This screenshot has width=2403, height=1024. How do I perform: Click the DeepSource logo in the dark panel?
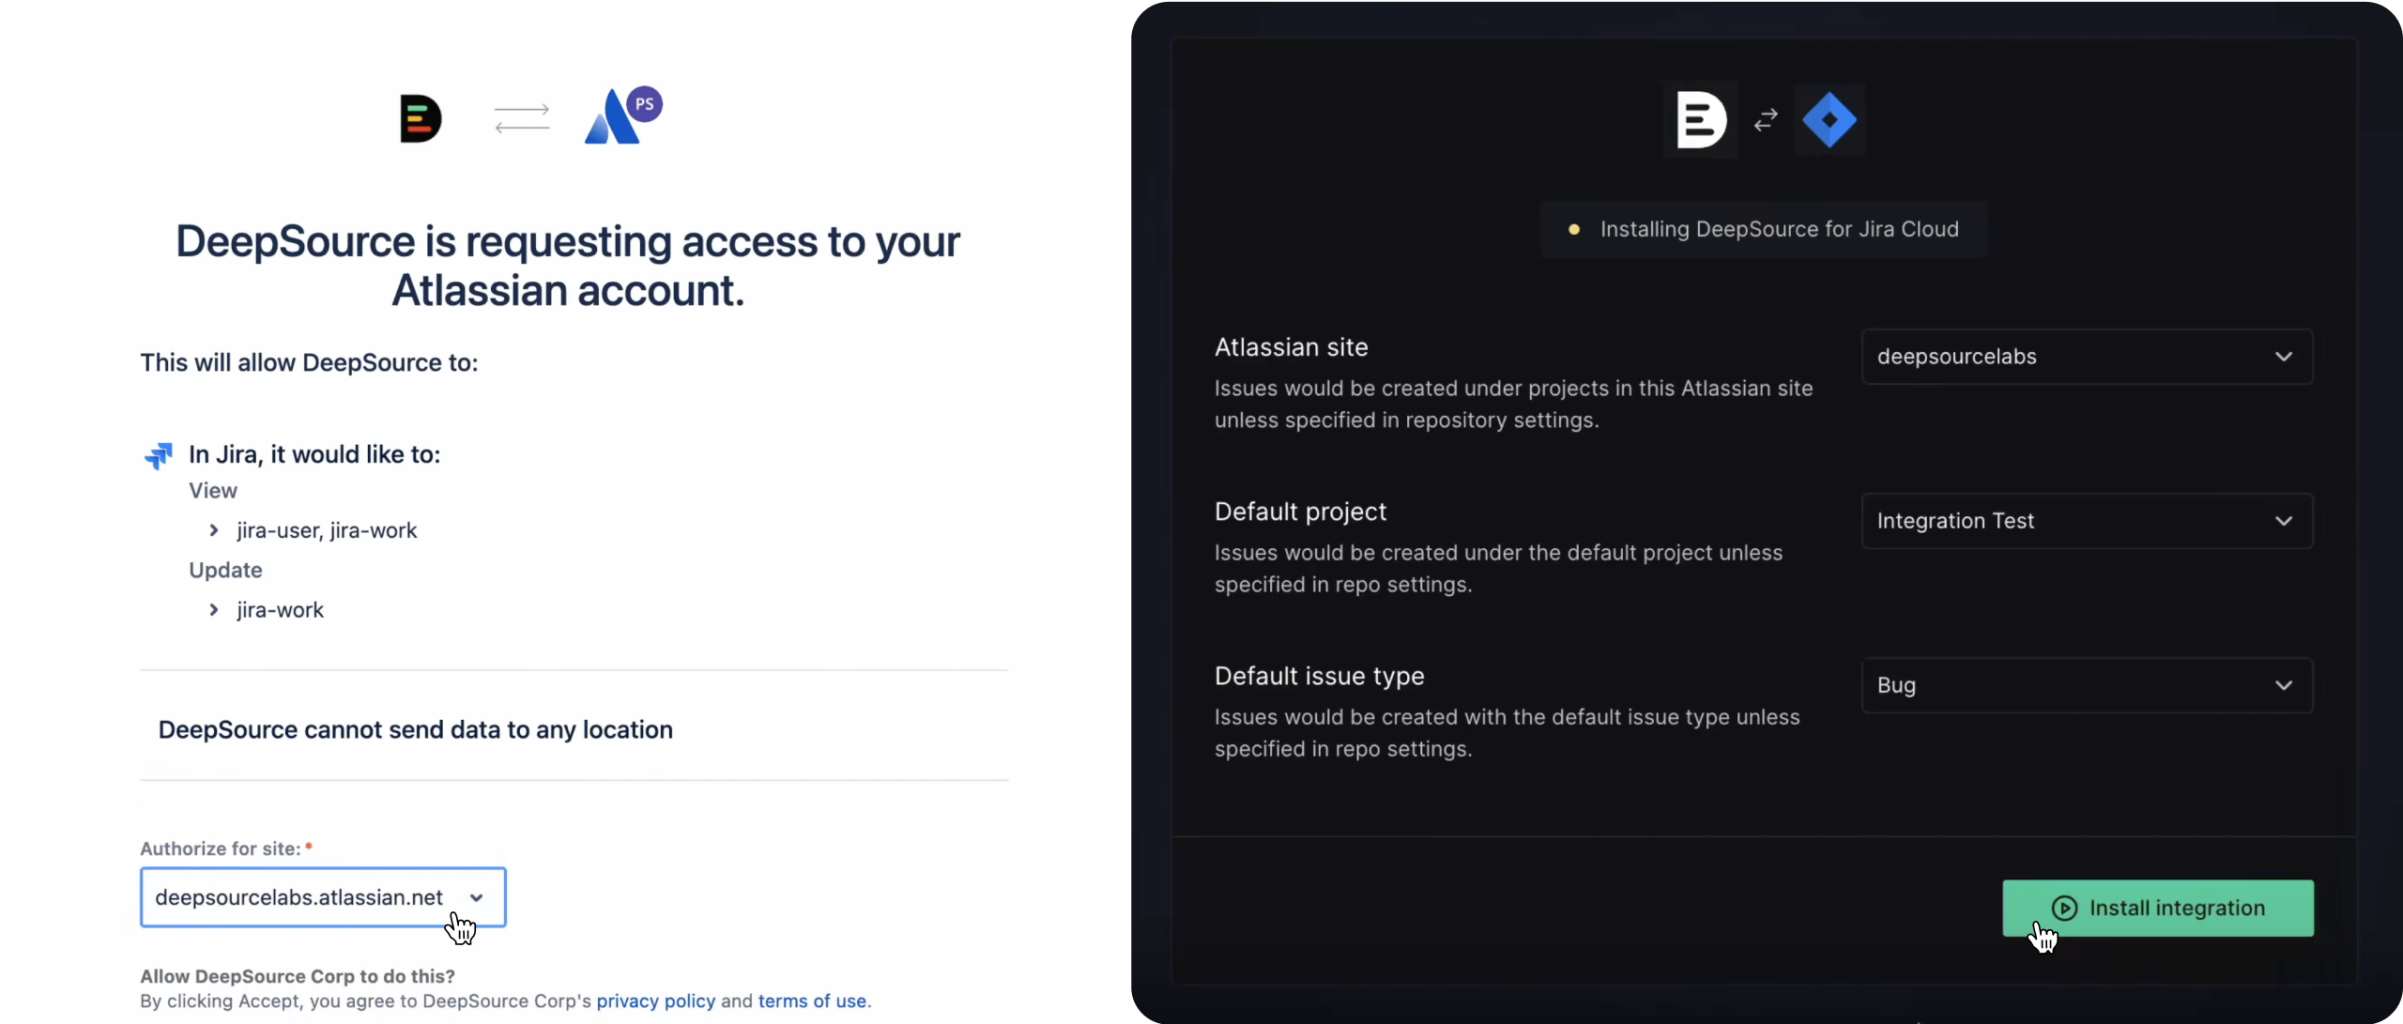[1700, 120]
